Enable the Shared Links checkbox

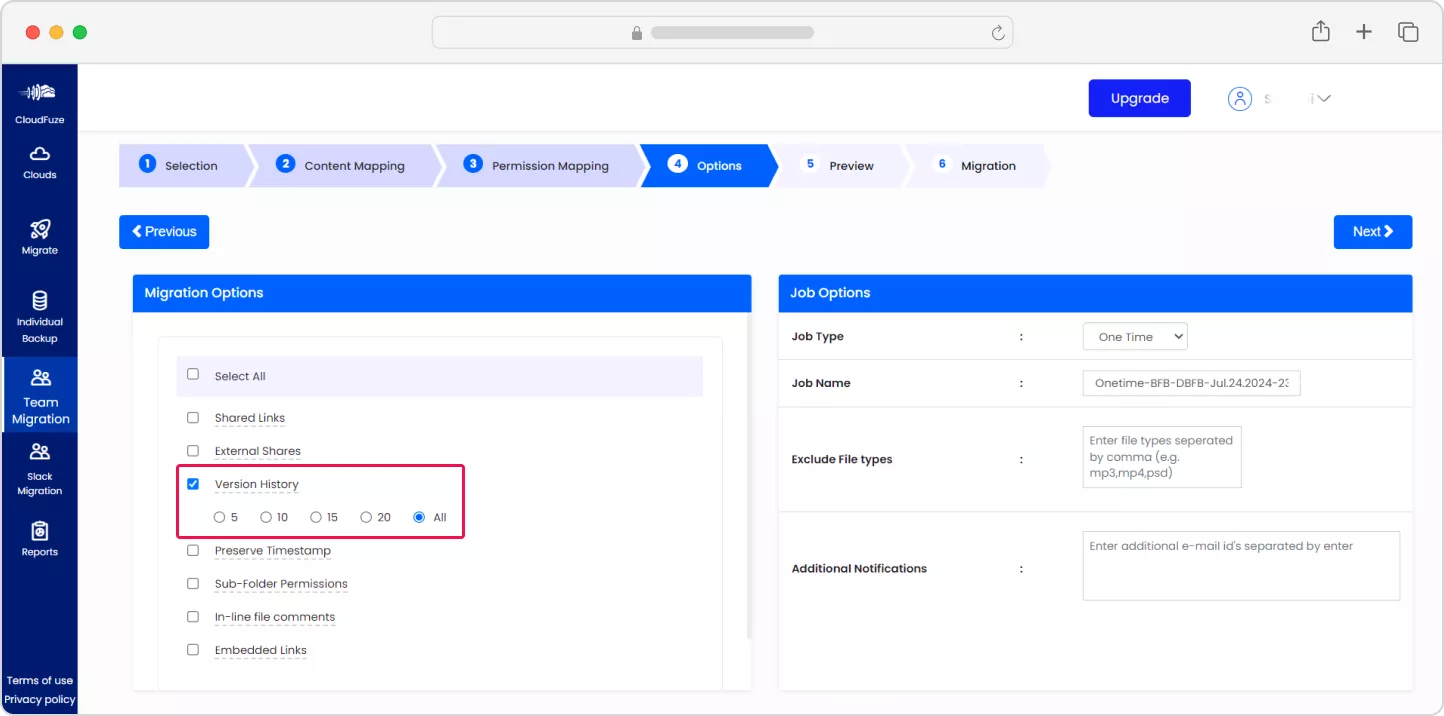pyautogui.click(x=193, y=417)
